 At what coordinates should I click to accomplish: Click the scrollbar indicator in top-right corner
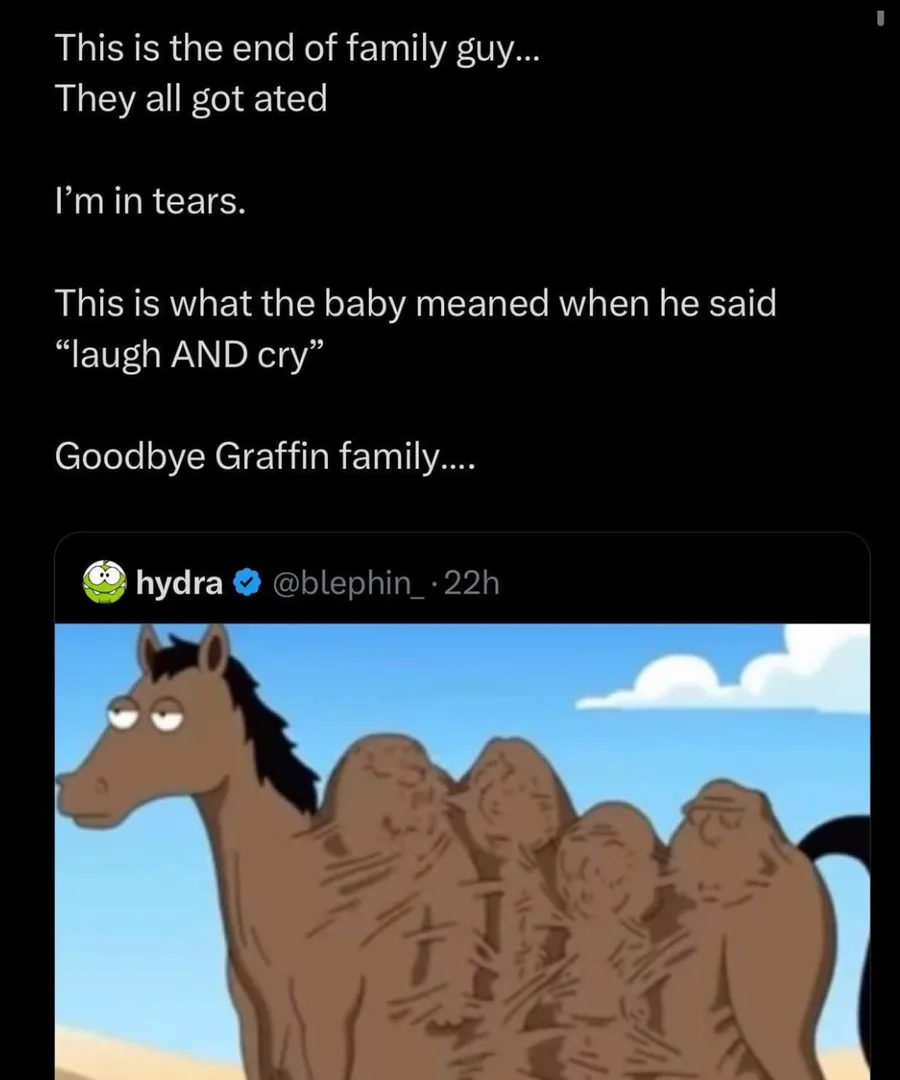pos(881,19)
